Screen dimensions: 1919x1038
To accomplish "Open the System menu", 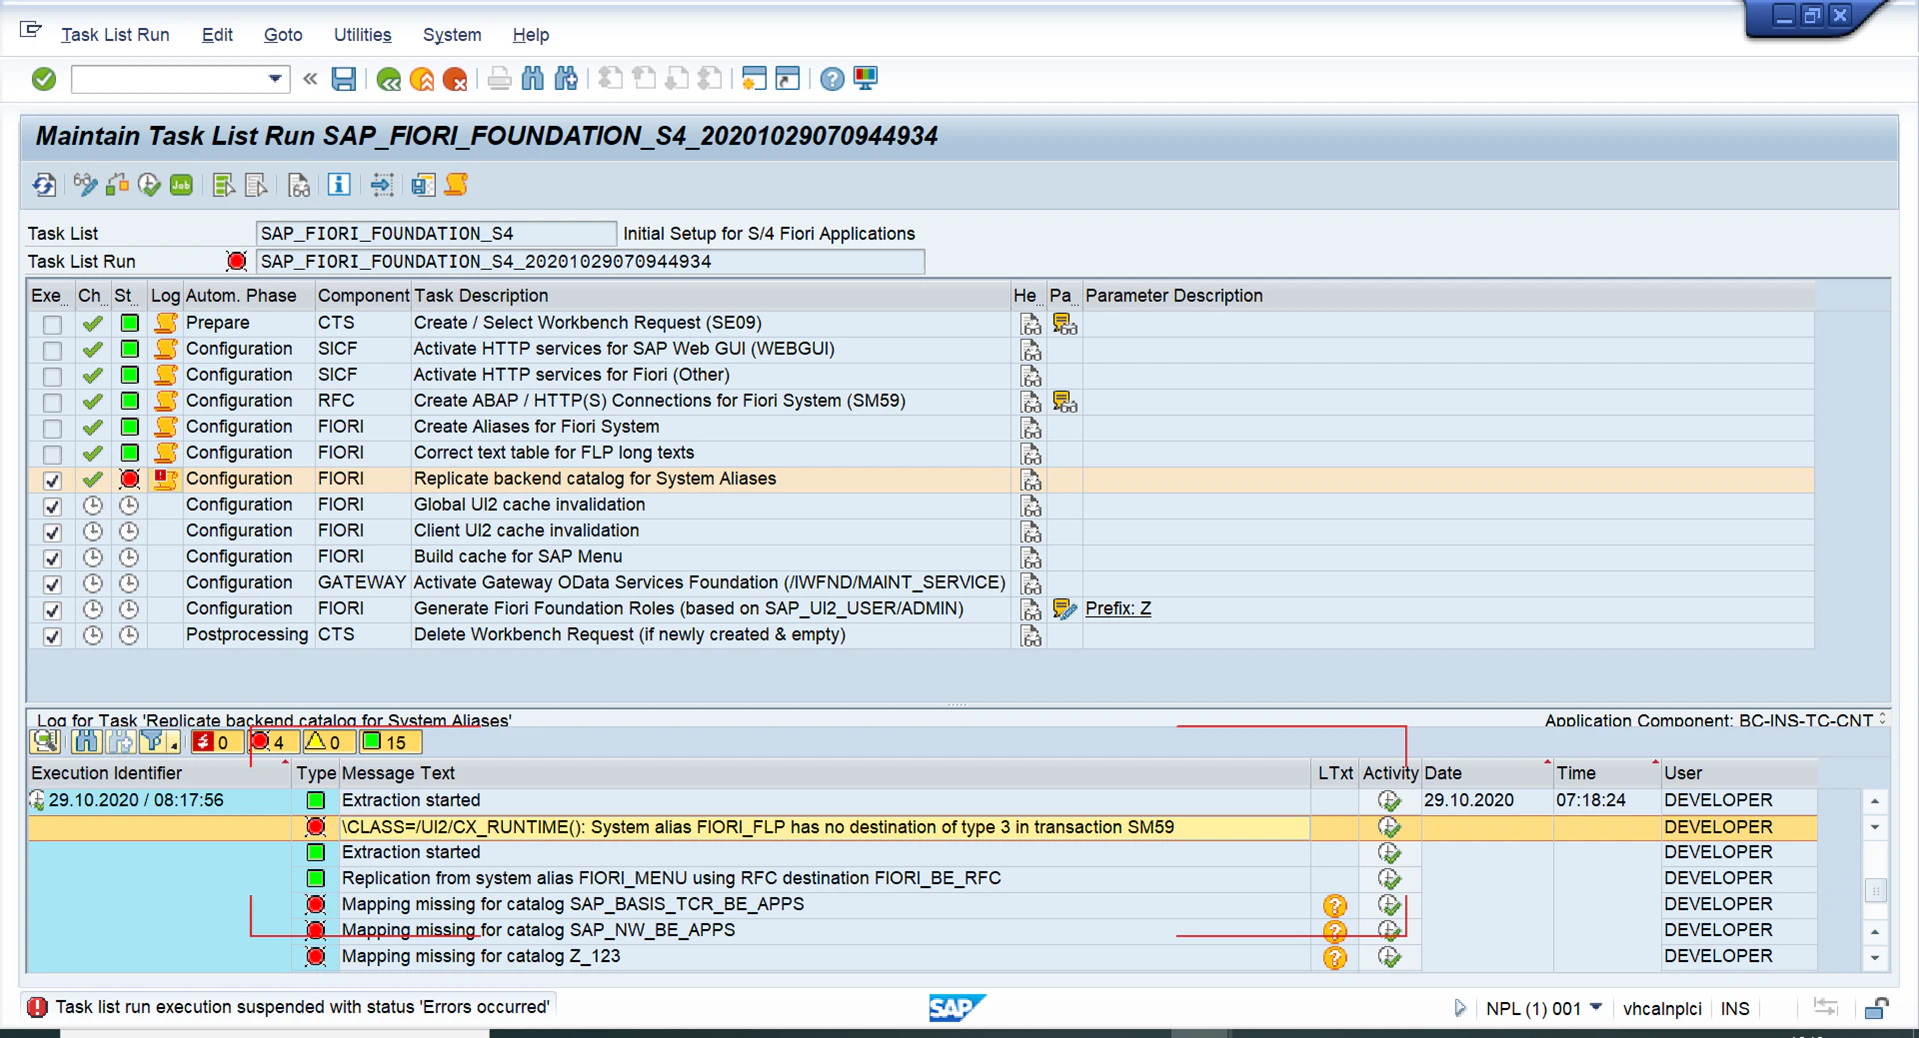I will (x=452, y=35).
